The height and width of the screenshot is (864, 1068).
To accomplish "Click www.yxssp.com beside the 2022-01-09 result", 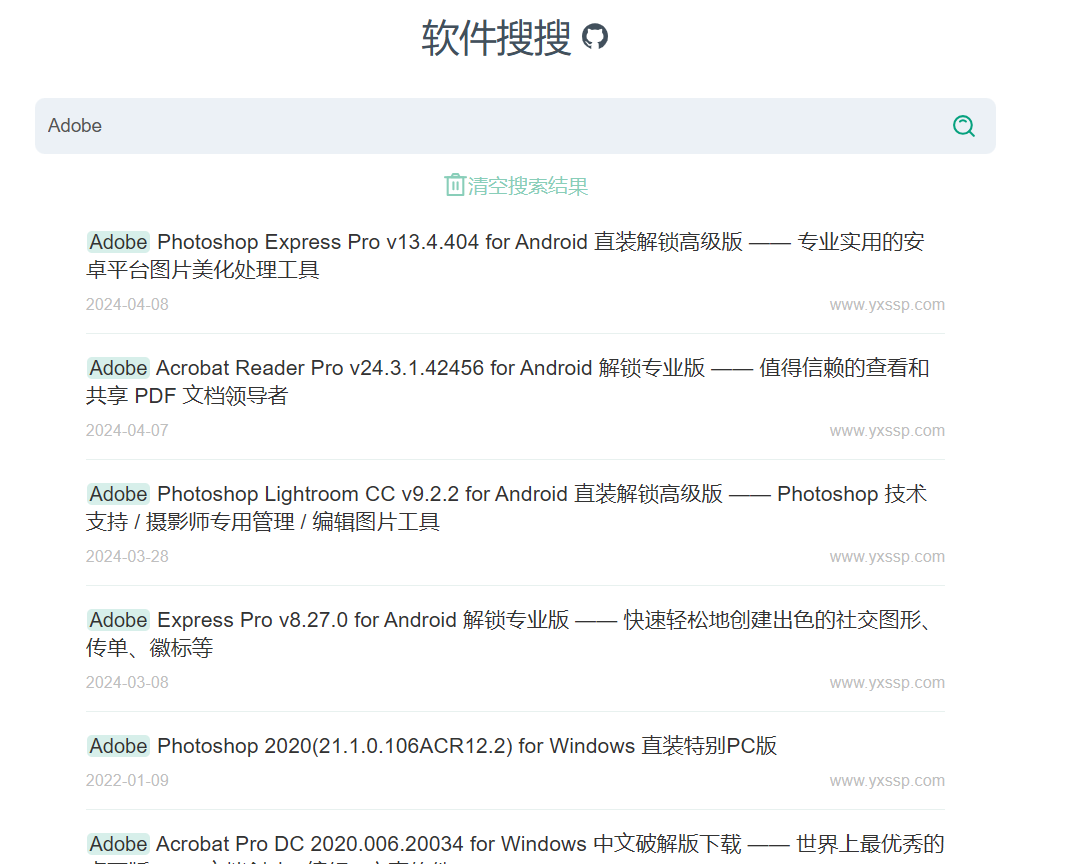I will coord(887,781).
